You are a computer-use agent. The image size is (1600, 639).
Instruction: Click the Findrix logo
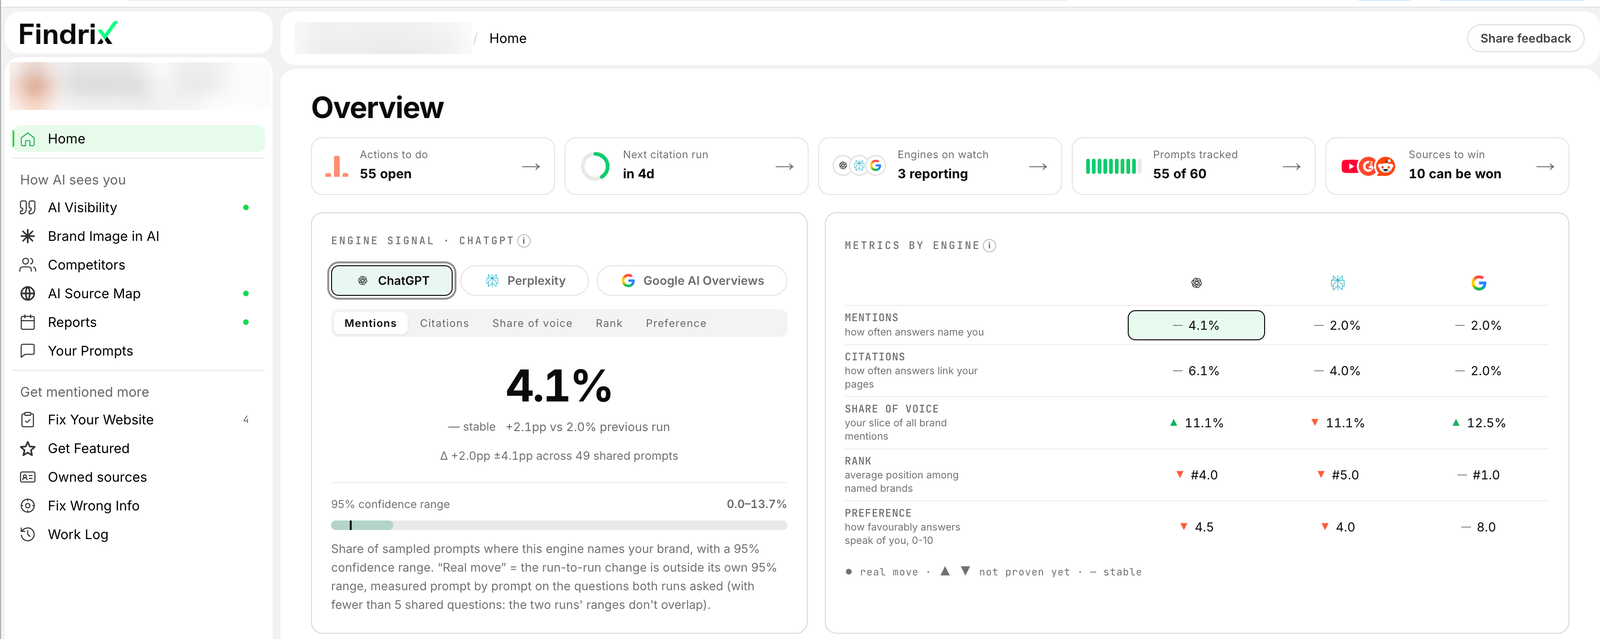coord(68,34)
